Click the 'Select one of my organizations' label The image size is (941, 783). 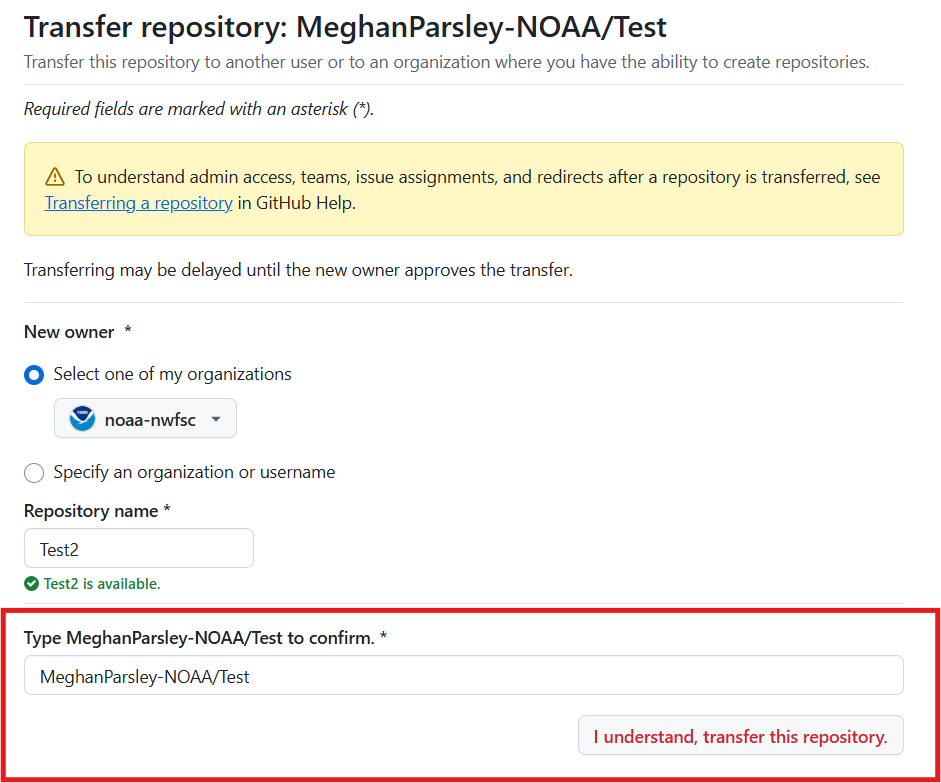point(172,374)
